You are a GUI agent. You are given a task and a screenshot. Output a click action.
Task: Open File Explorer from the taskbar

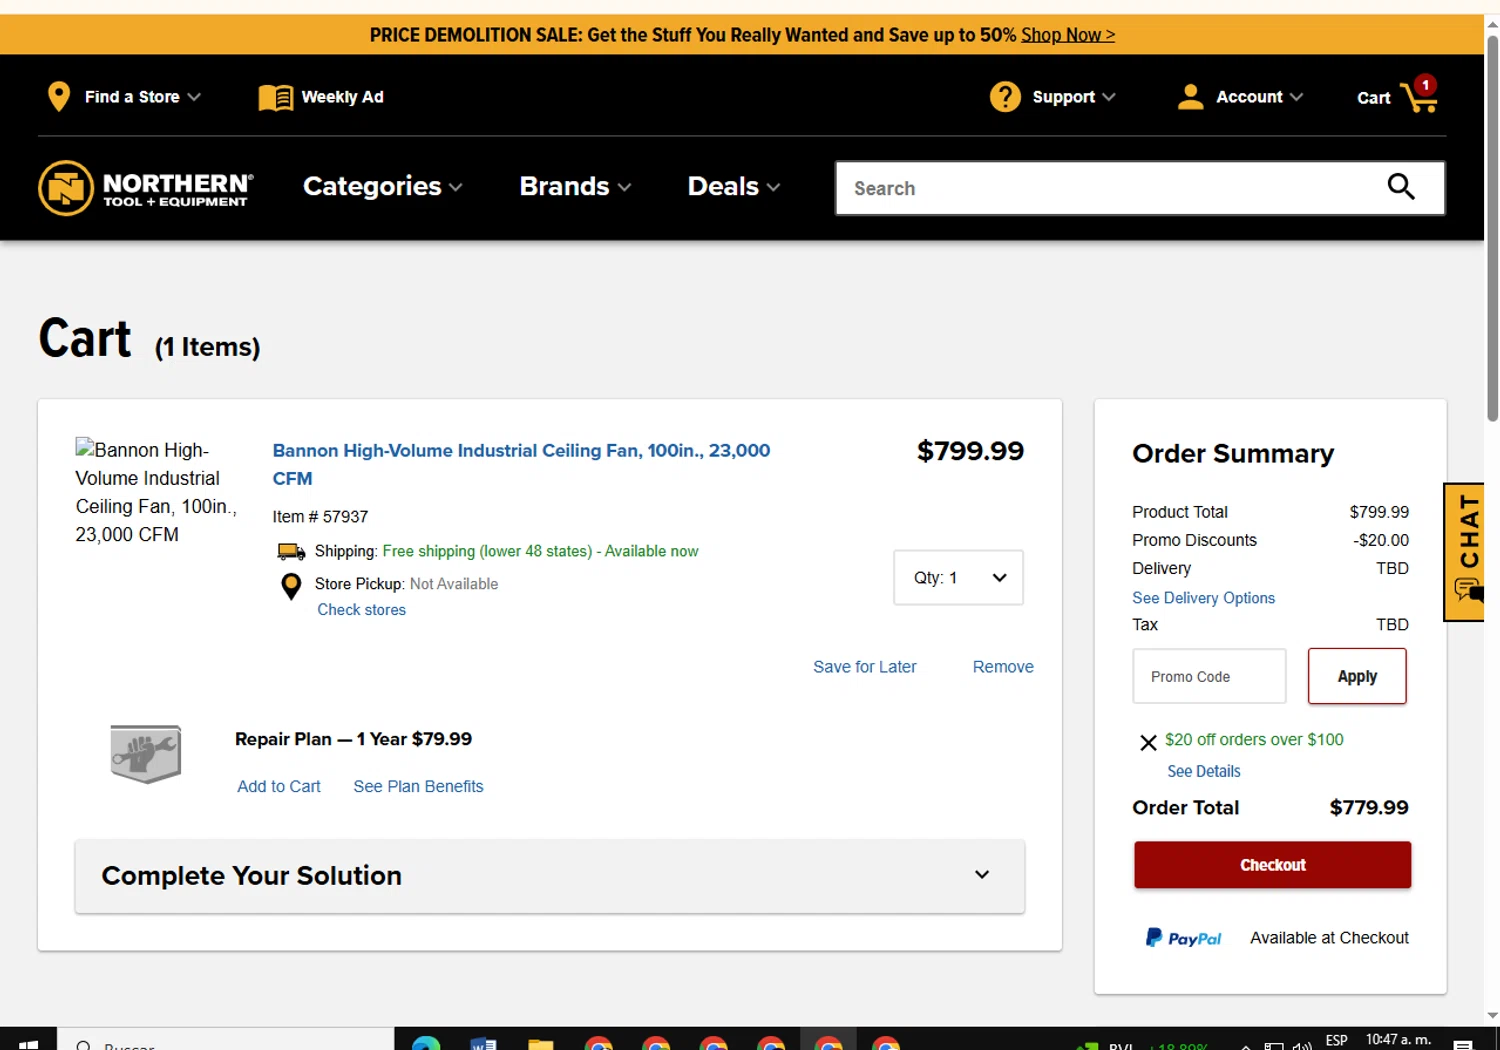tap(541, 1043)
